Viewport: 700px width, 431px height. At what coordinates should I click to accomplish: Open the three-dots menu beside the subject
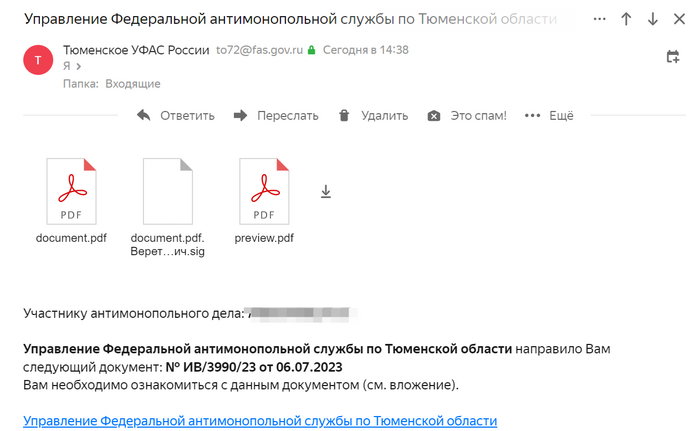pos(600,19)
